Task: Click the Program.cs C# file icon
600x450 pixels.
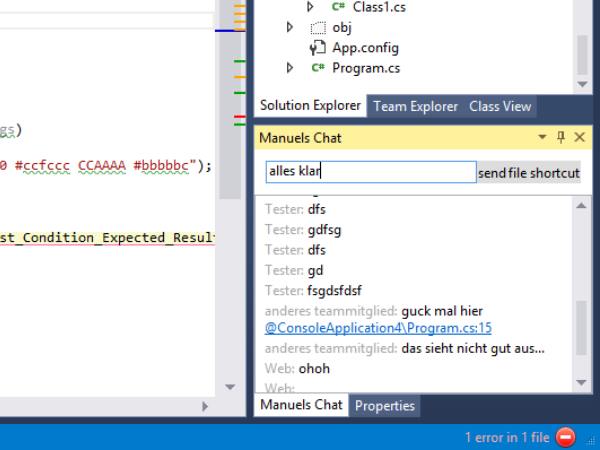Action: pos(318,68)
